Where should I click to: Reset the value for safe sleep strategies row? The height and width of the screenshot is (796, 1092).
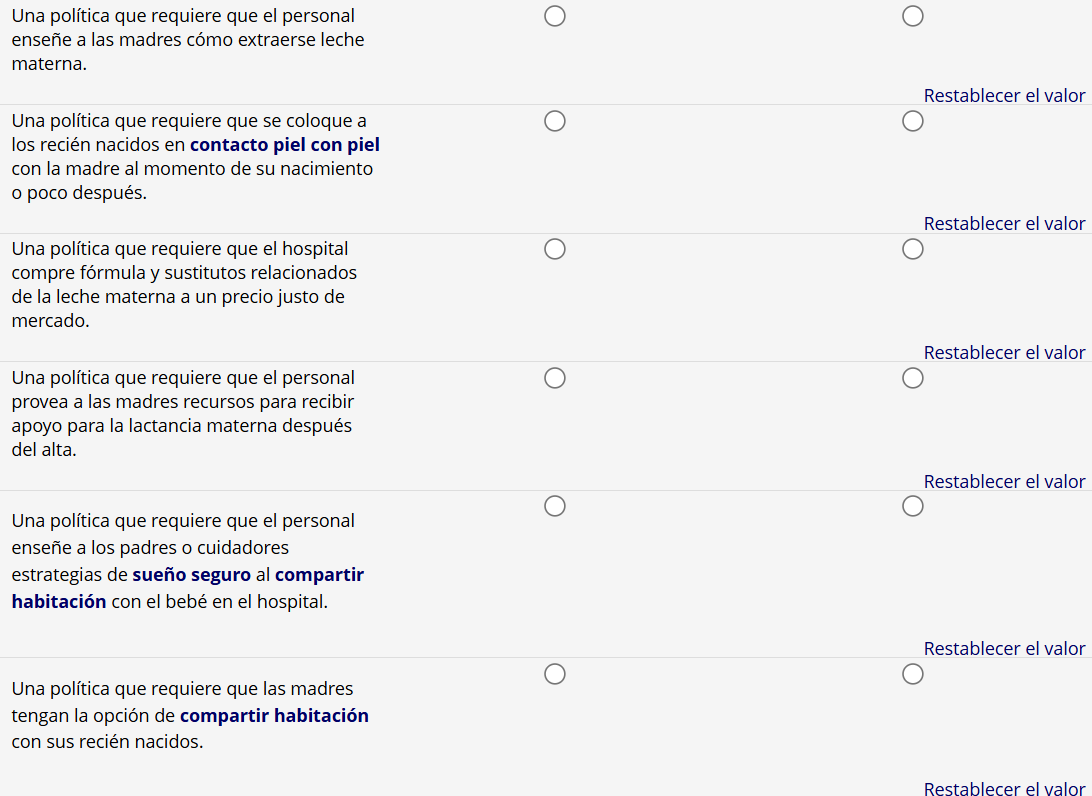[1004, 649]
